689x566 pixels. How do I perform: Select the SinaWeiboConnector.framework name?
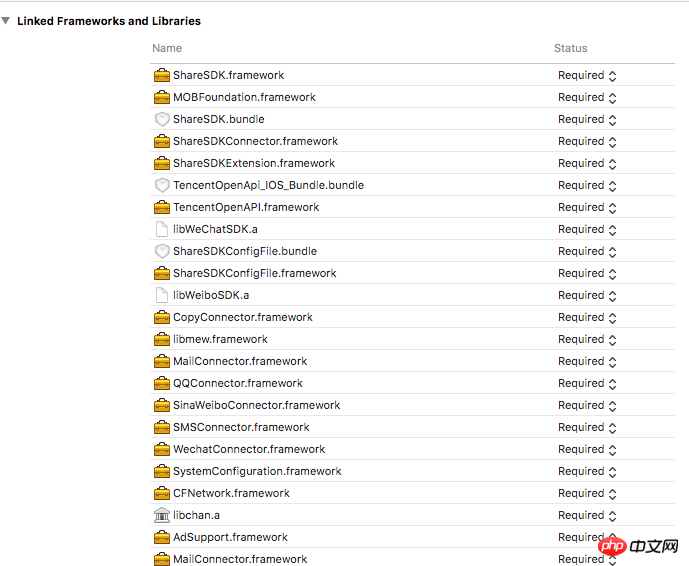click(257, 405)
